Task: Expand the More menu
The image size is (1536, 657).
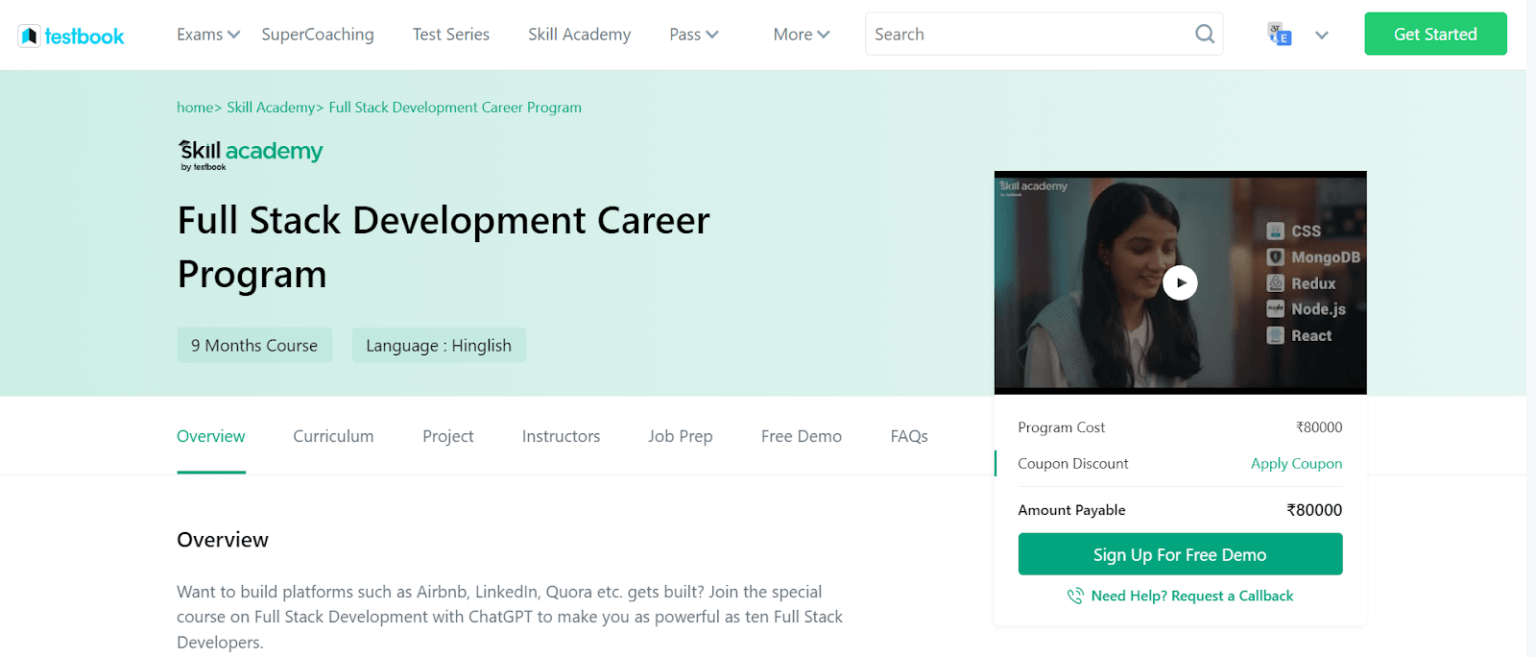Action: (800, 34)
